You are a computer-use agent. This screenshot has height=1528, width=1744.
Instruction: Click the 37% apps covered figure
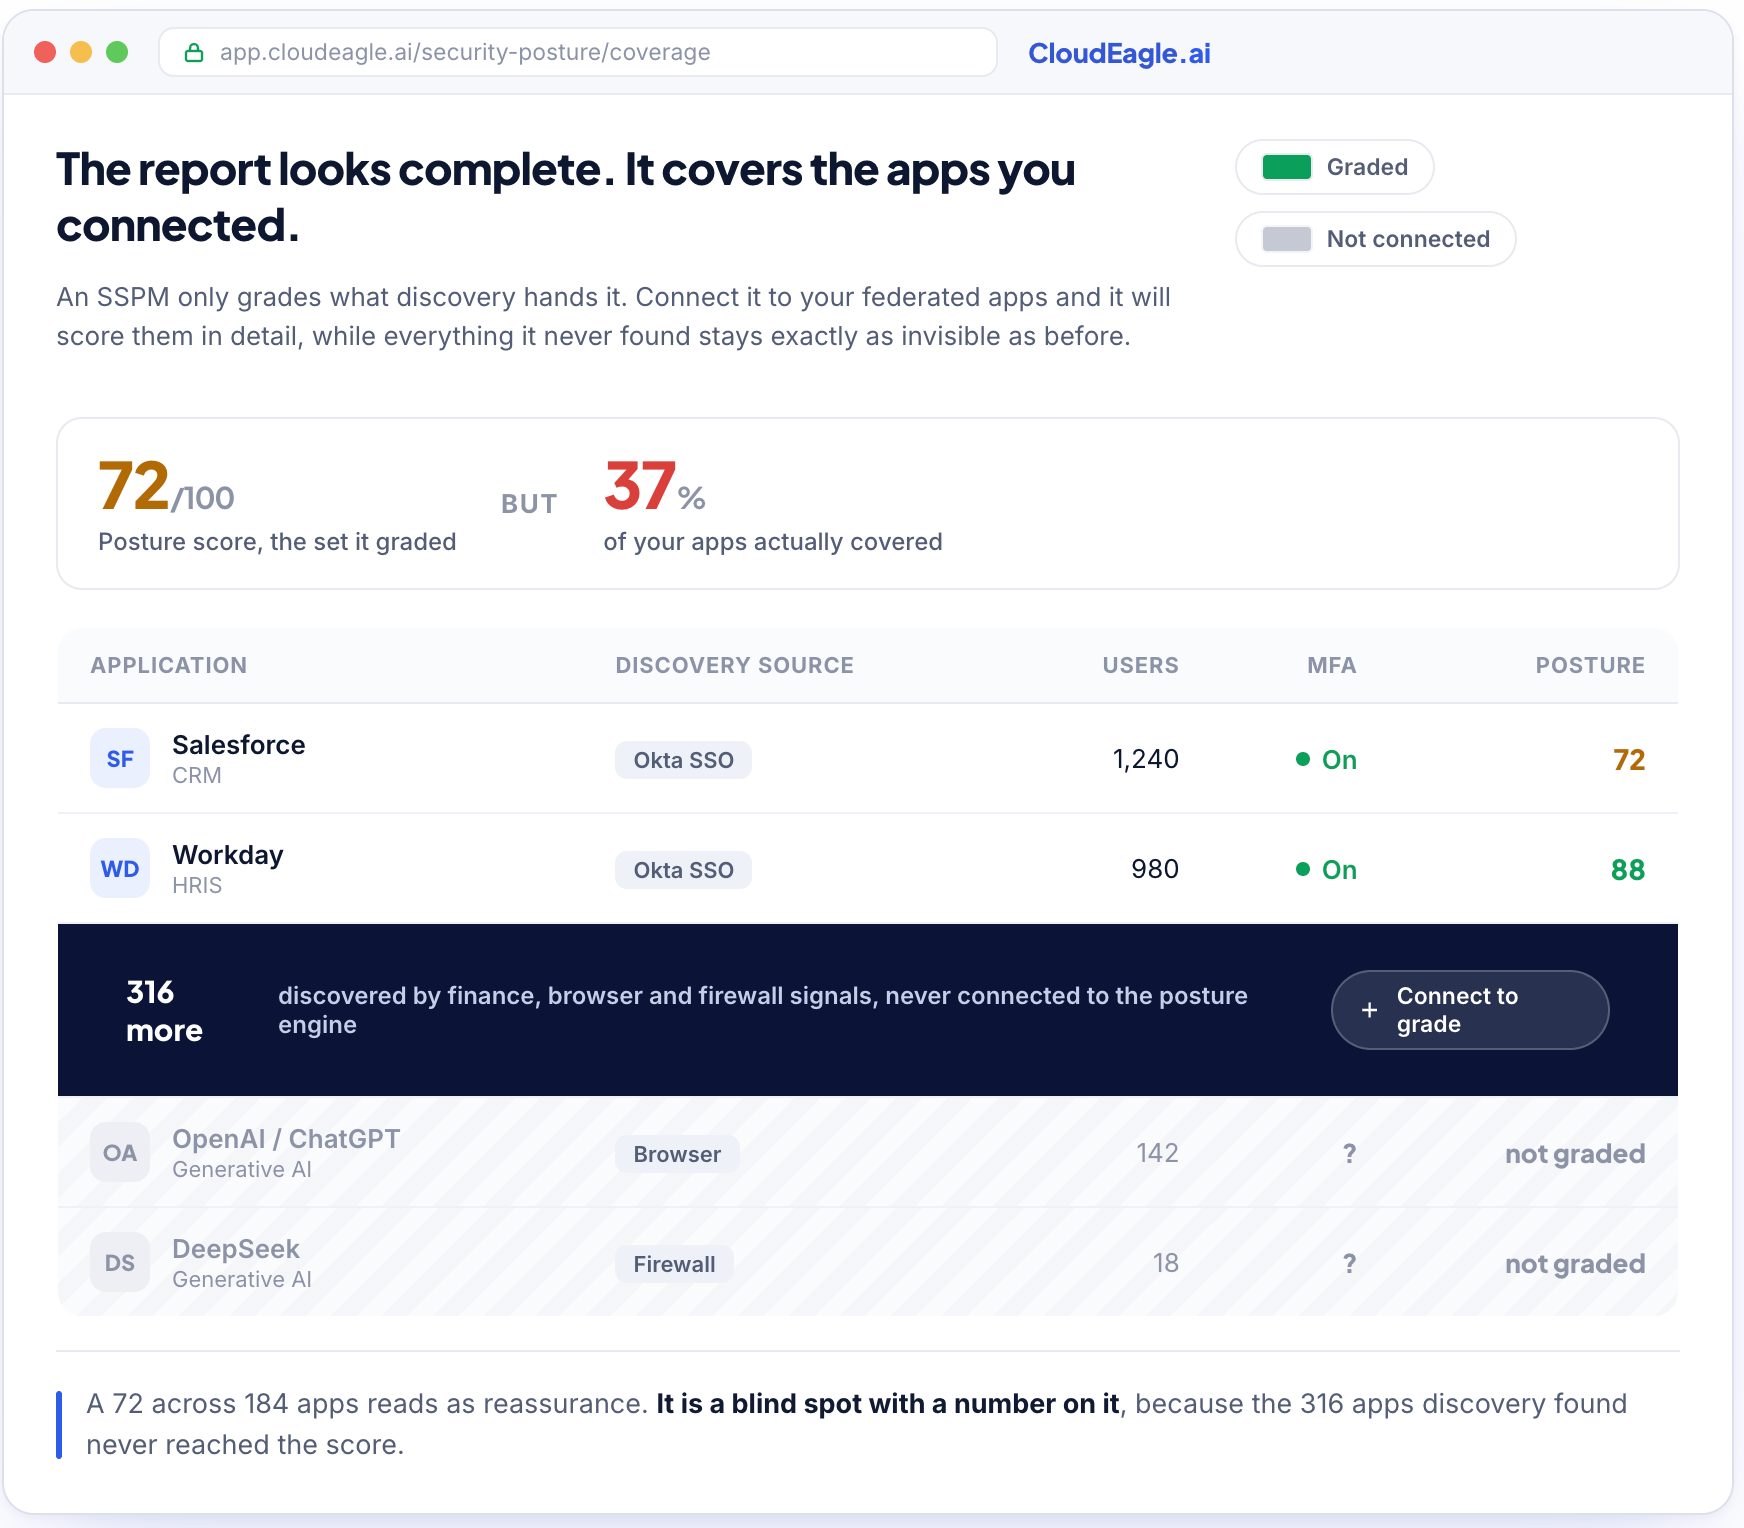[655, 487]
